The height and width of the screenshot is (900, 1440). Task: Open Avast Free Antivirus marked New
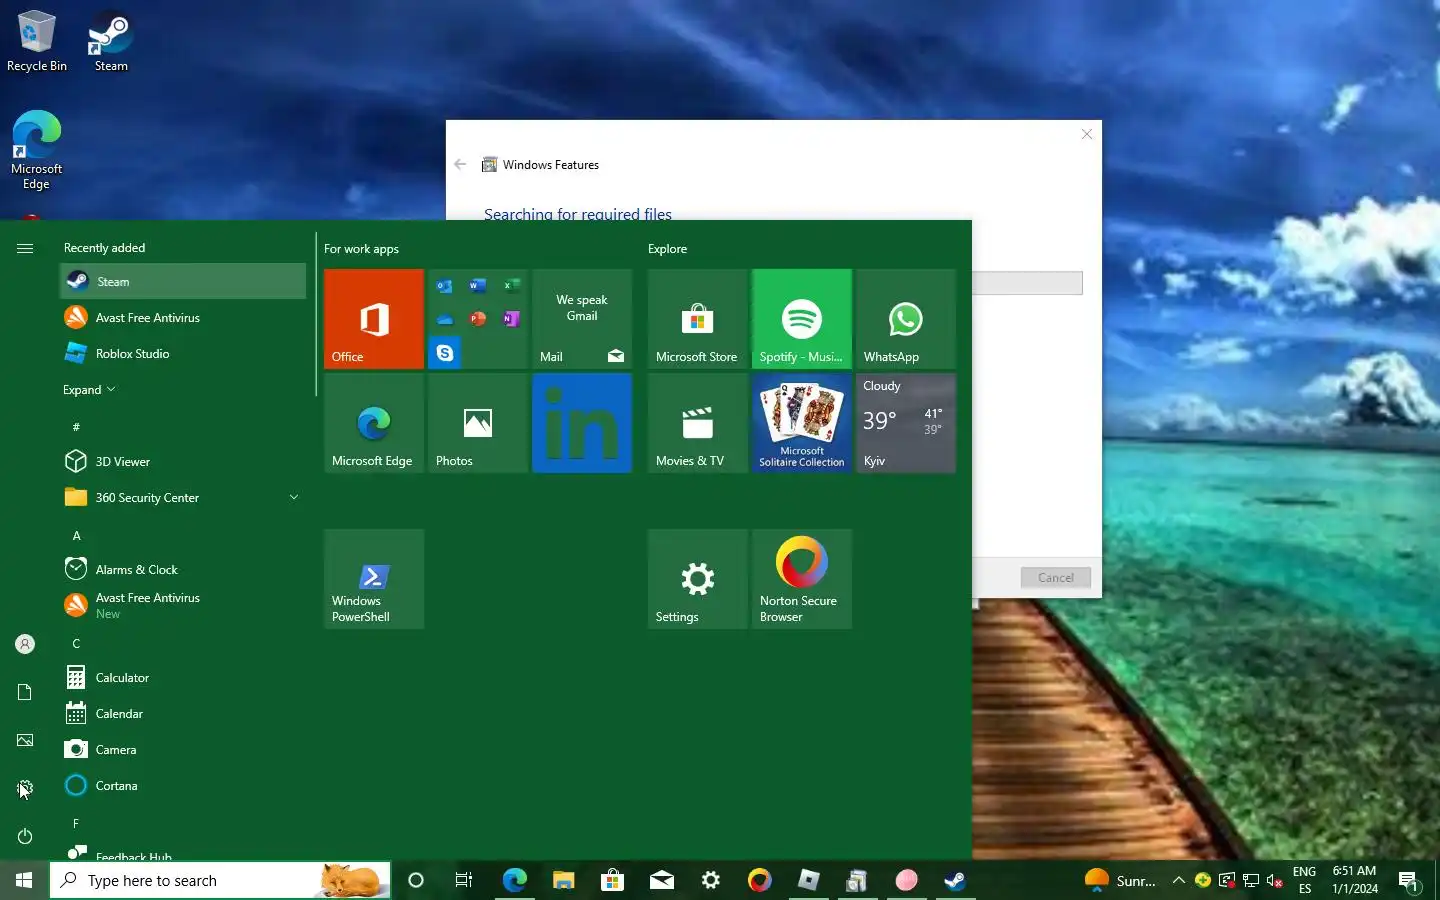pyautogui.click(x=183, y=605)
